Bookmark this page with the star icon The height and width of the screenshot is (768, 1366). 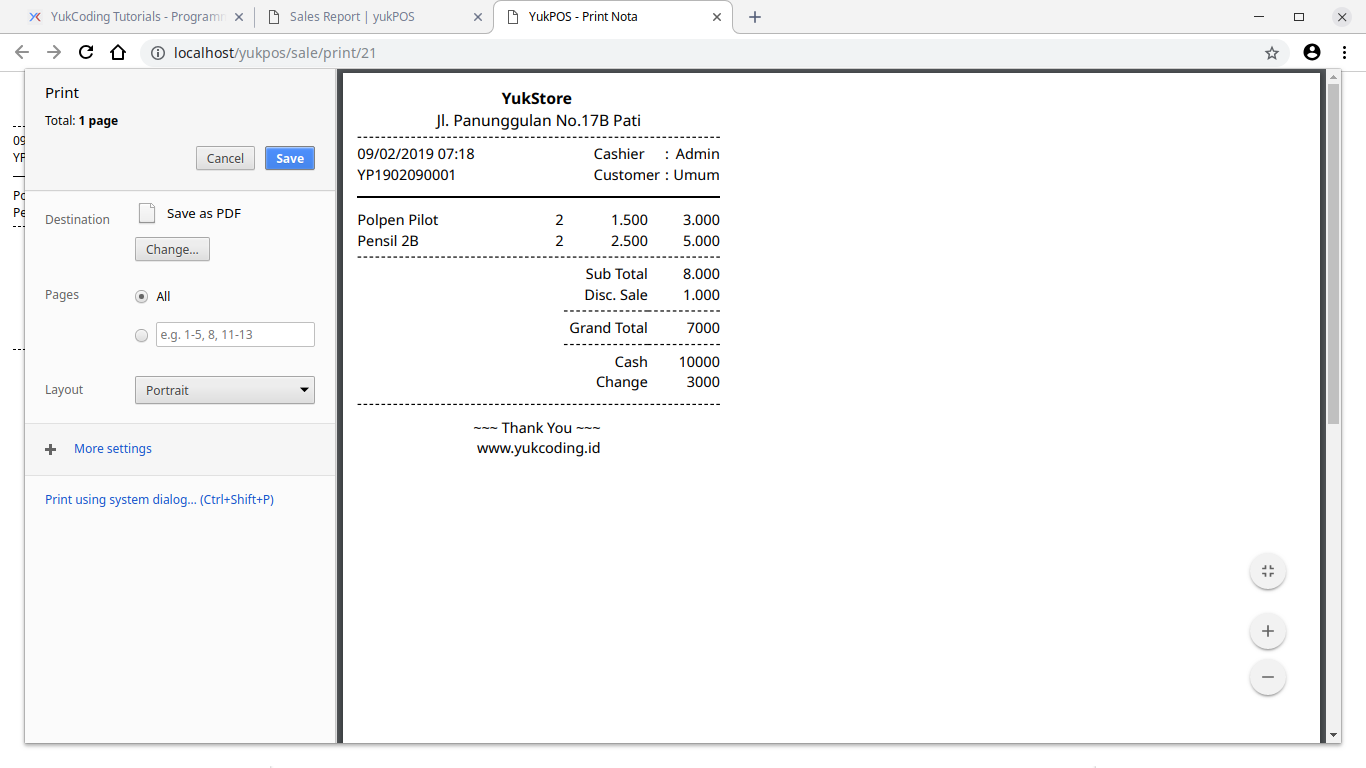[1272, 53]
